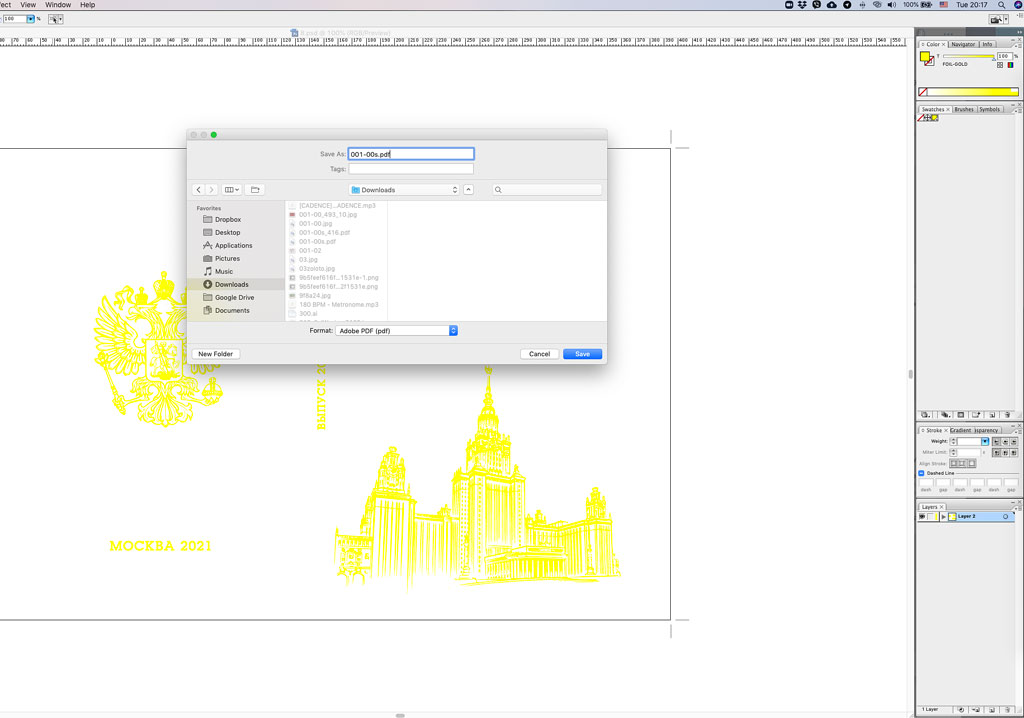Viewport: 1024px width, 718px height.
Task: Go back in the file browser
Action: (x=199, y=190)
